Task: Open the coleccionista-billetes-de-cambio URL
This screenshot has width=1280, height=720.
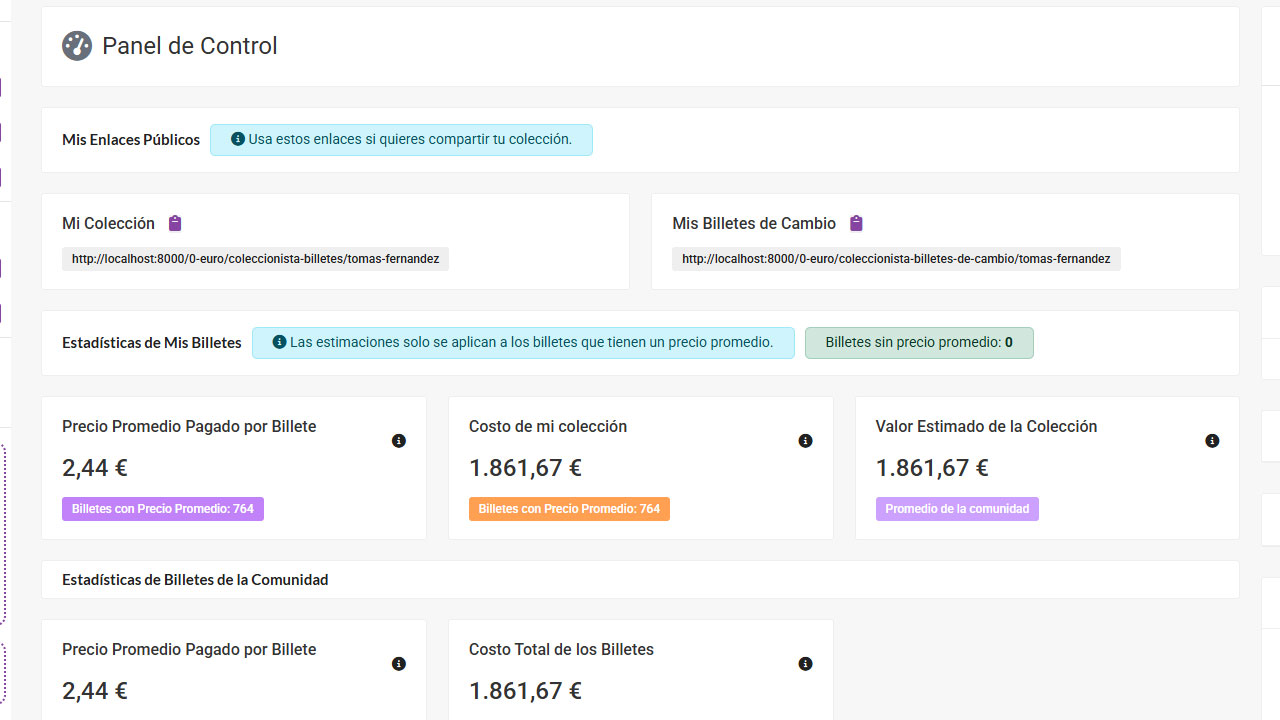Action: [896, 259]
